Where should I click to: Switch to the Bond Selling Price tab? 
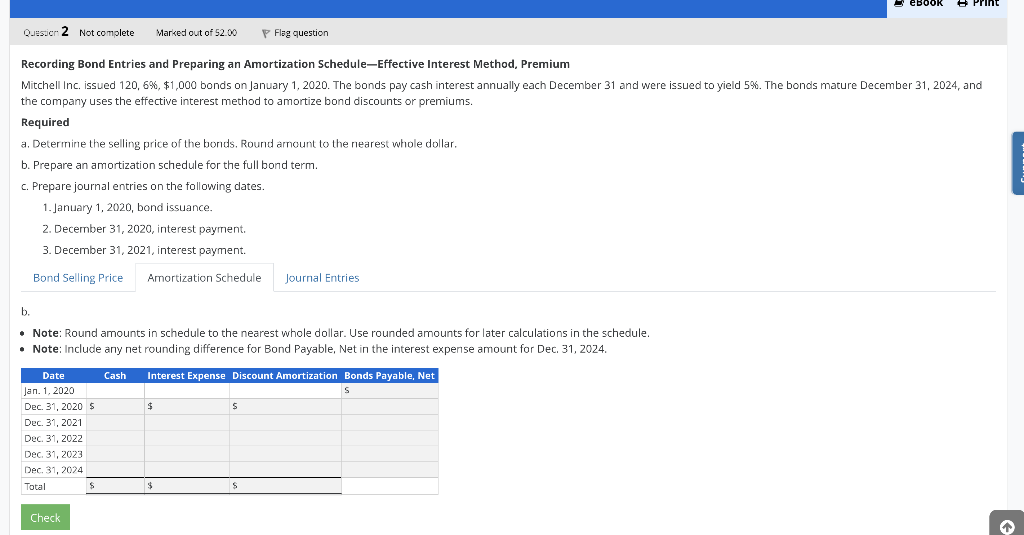[78, 278]
